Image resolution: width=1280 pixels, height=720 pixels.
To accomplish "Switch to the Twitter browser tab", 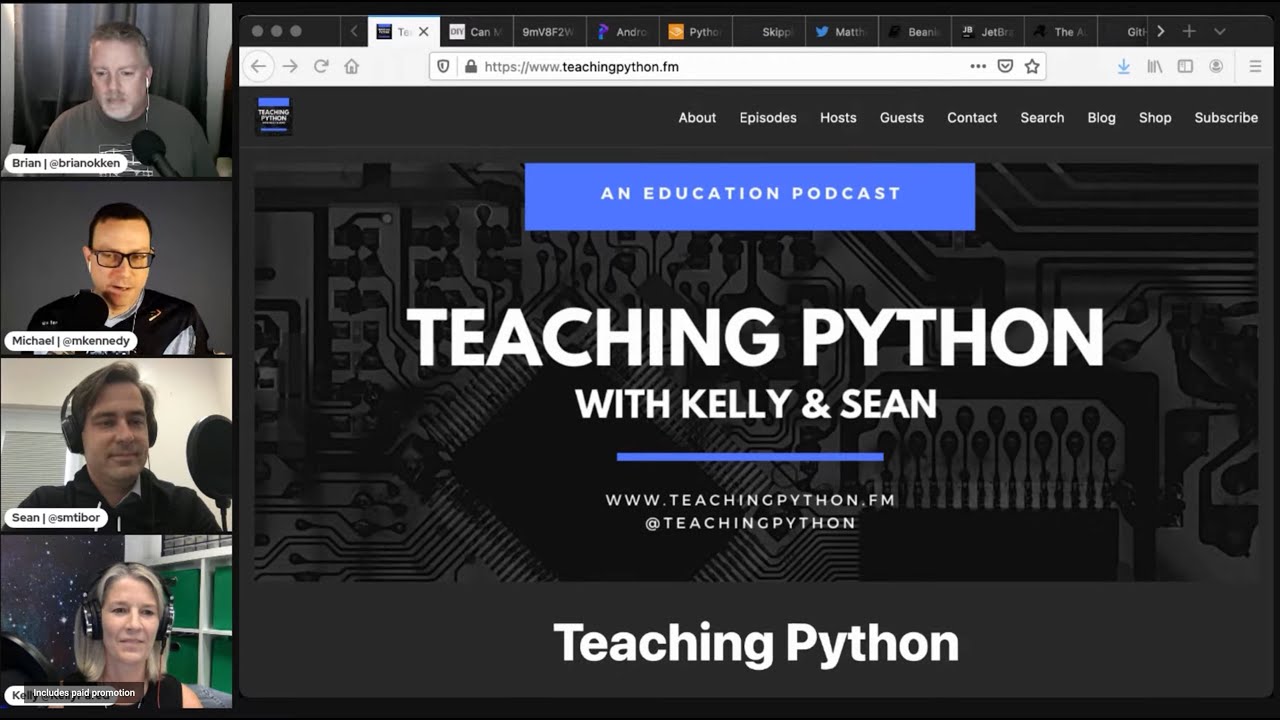I will tap(842, 31).
